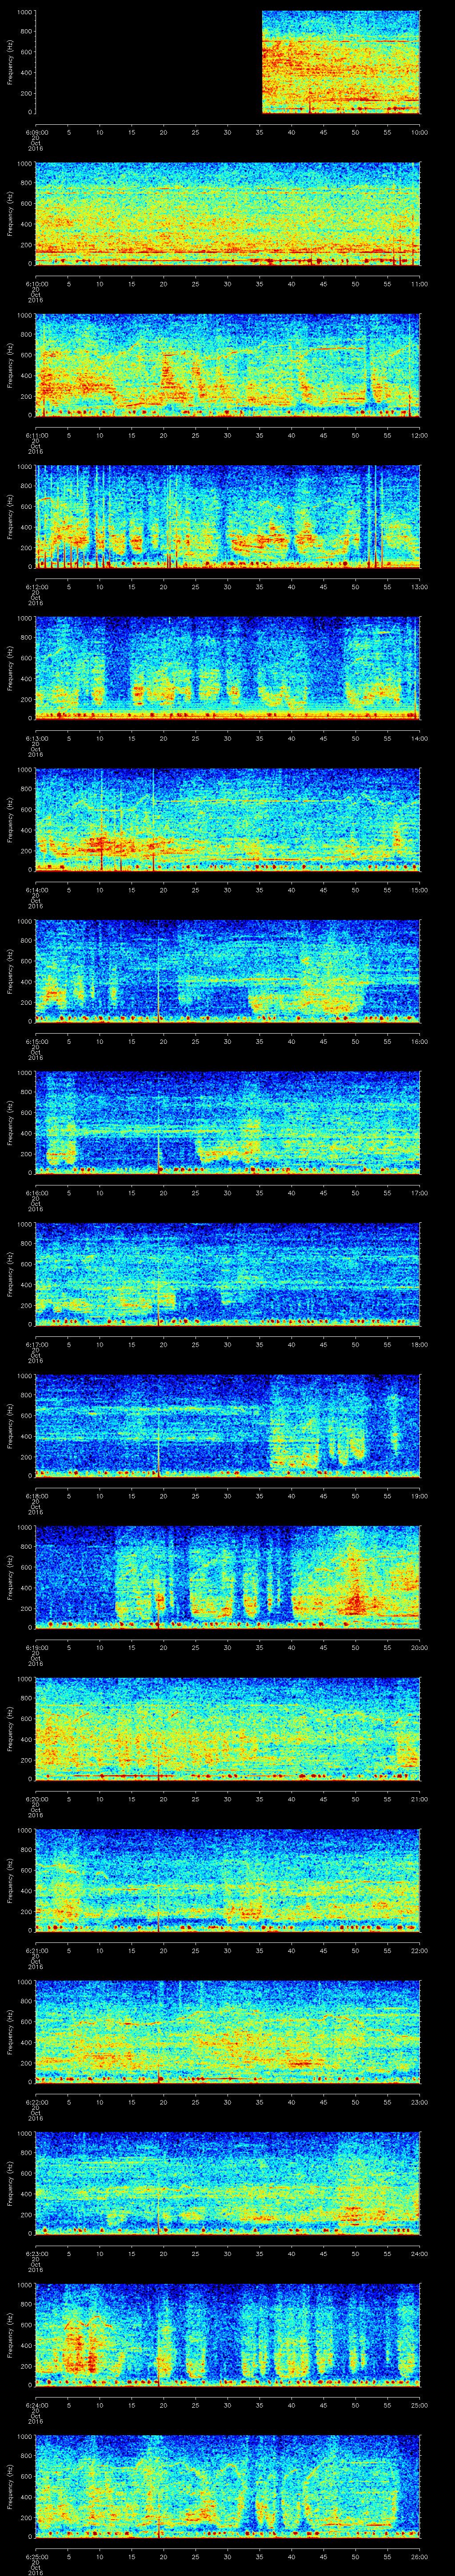Screen dimensions: 455x2576
Task: Select the spectrogram panel starting at 6:19:00
Action: click(228, 1577)
